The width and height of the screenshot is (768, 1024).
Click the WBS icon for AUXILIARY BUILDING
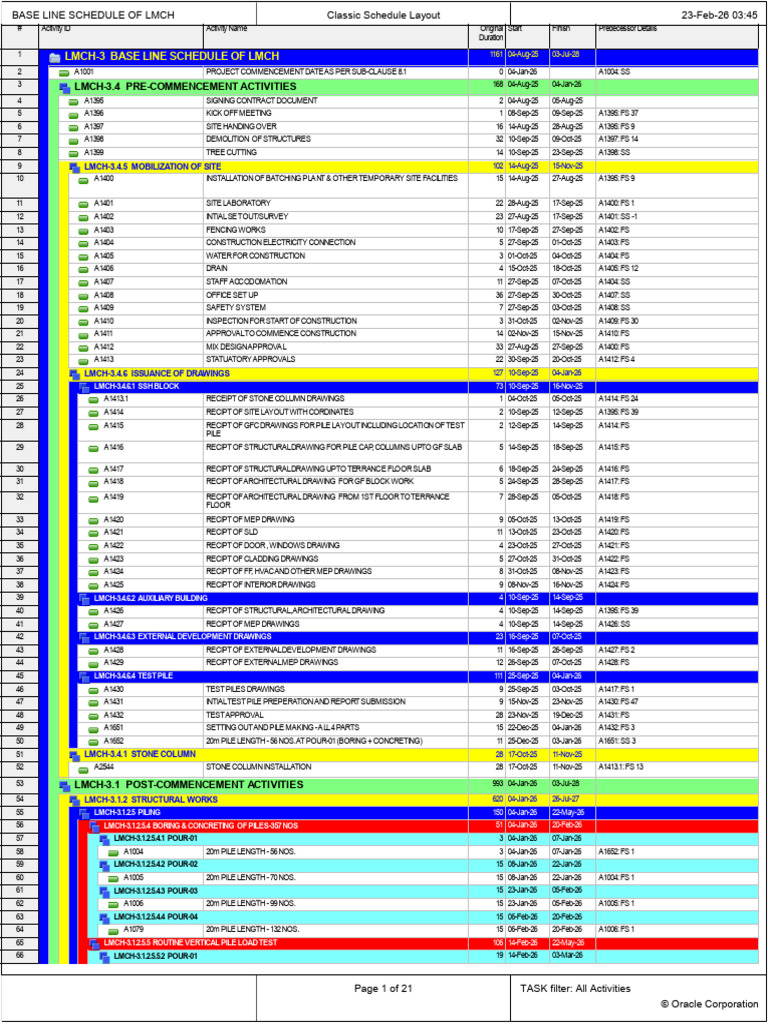(x=84, y=598)
